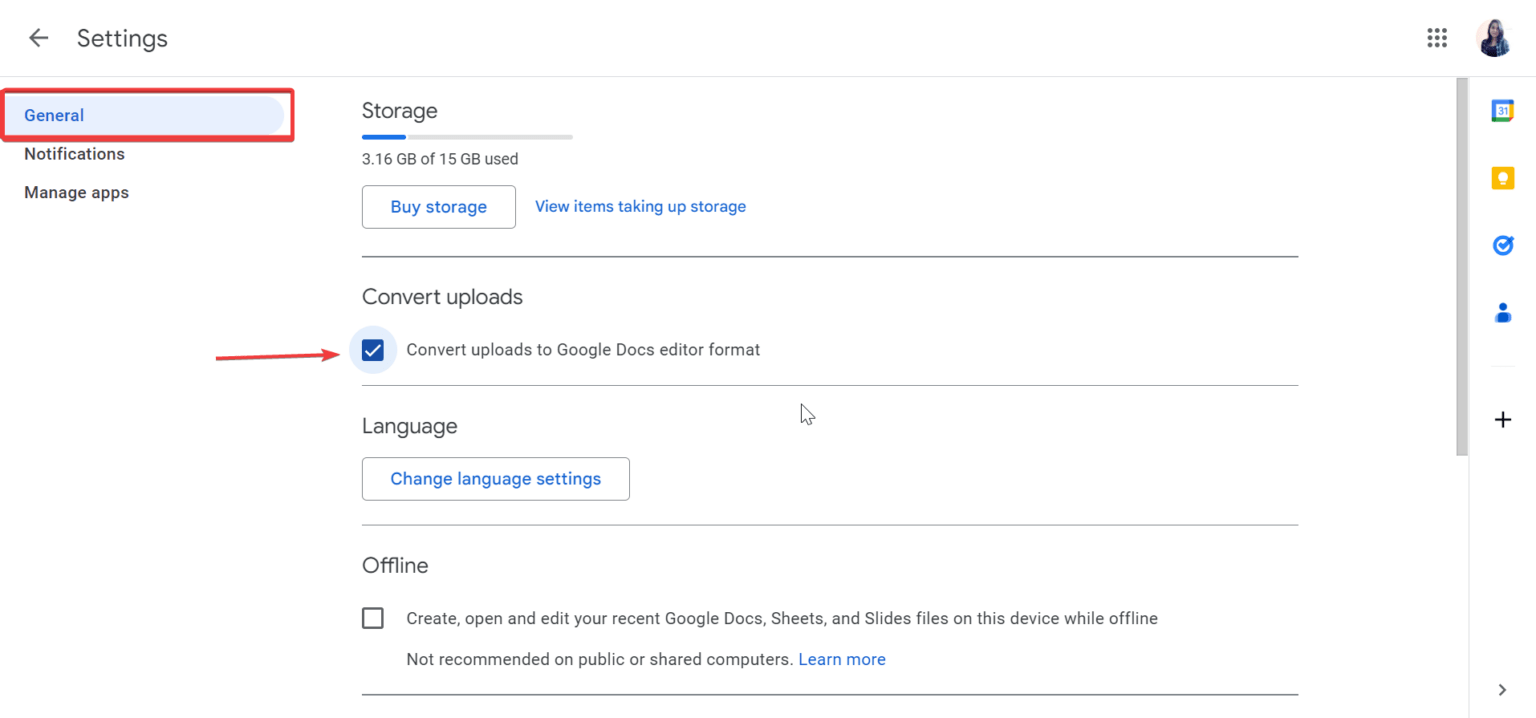Open the Google apps grid
Viewport: 1536px width, 718px height.
1437,37
